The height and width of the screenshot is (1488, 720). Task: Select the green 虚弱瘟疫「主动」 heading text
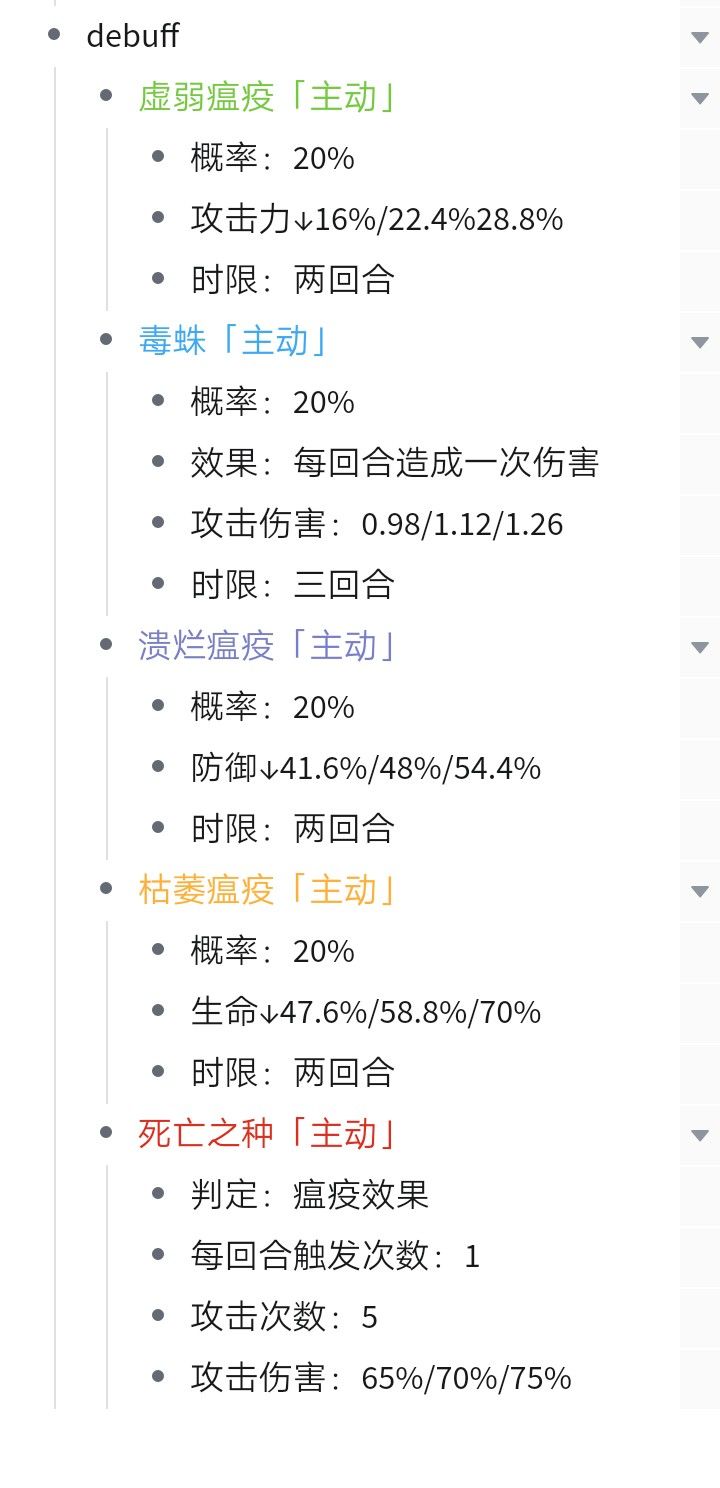click(x=268, y=98)
